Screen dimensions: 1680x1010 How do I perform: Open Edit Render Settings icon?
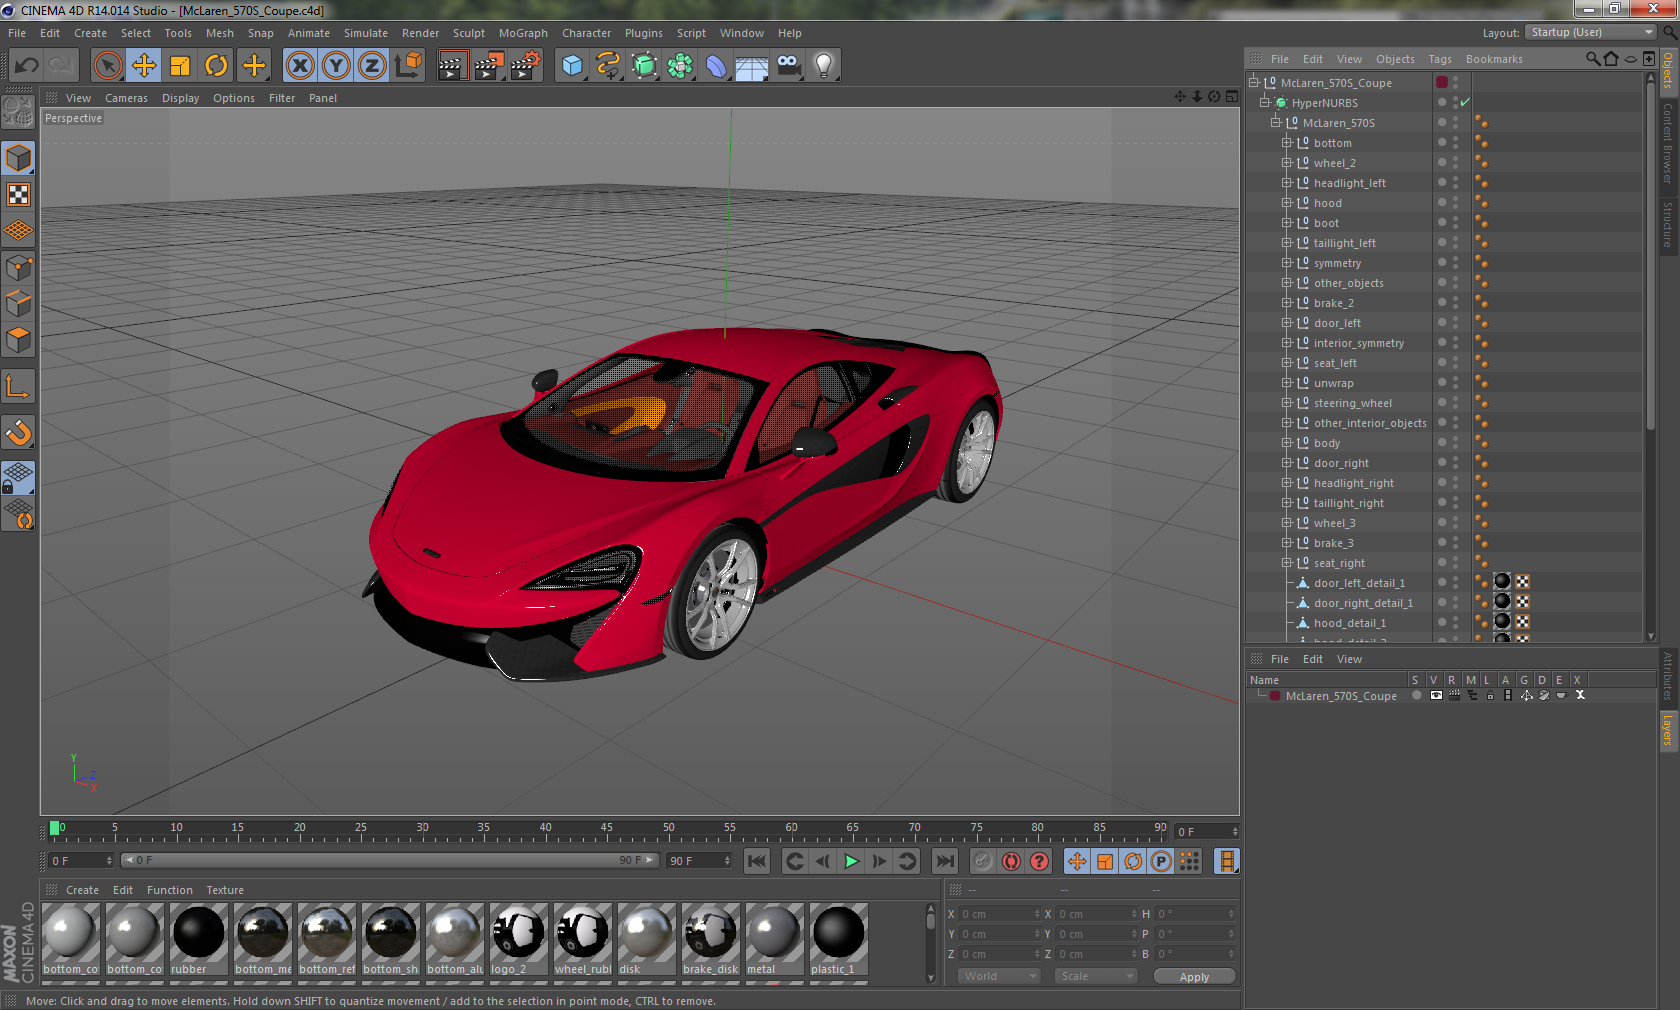525,66
